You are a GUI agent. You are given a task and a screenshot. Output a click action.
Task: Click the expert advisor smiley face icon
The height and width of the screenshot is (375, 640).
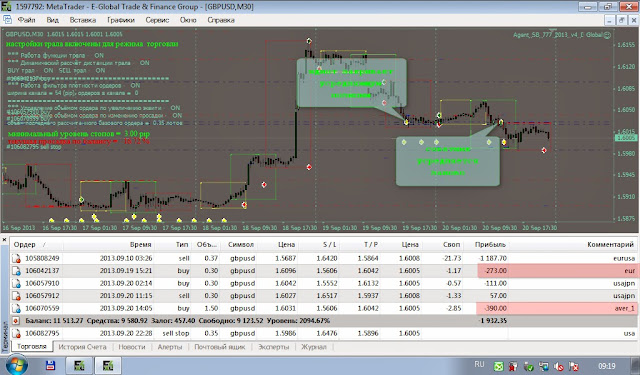click(607, 35)
